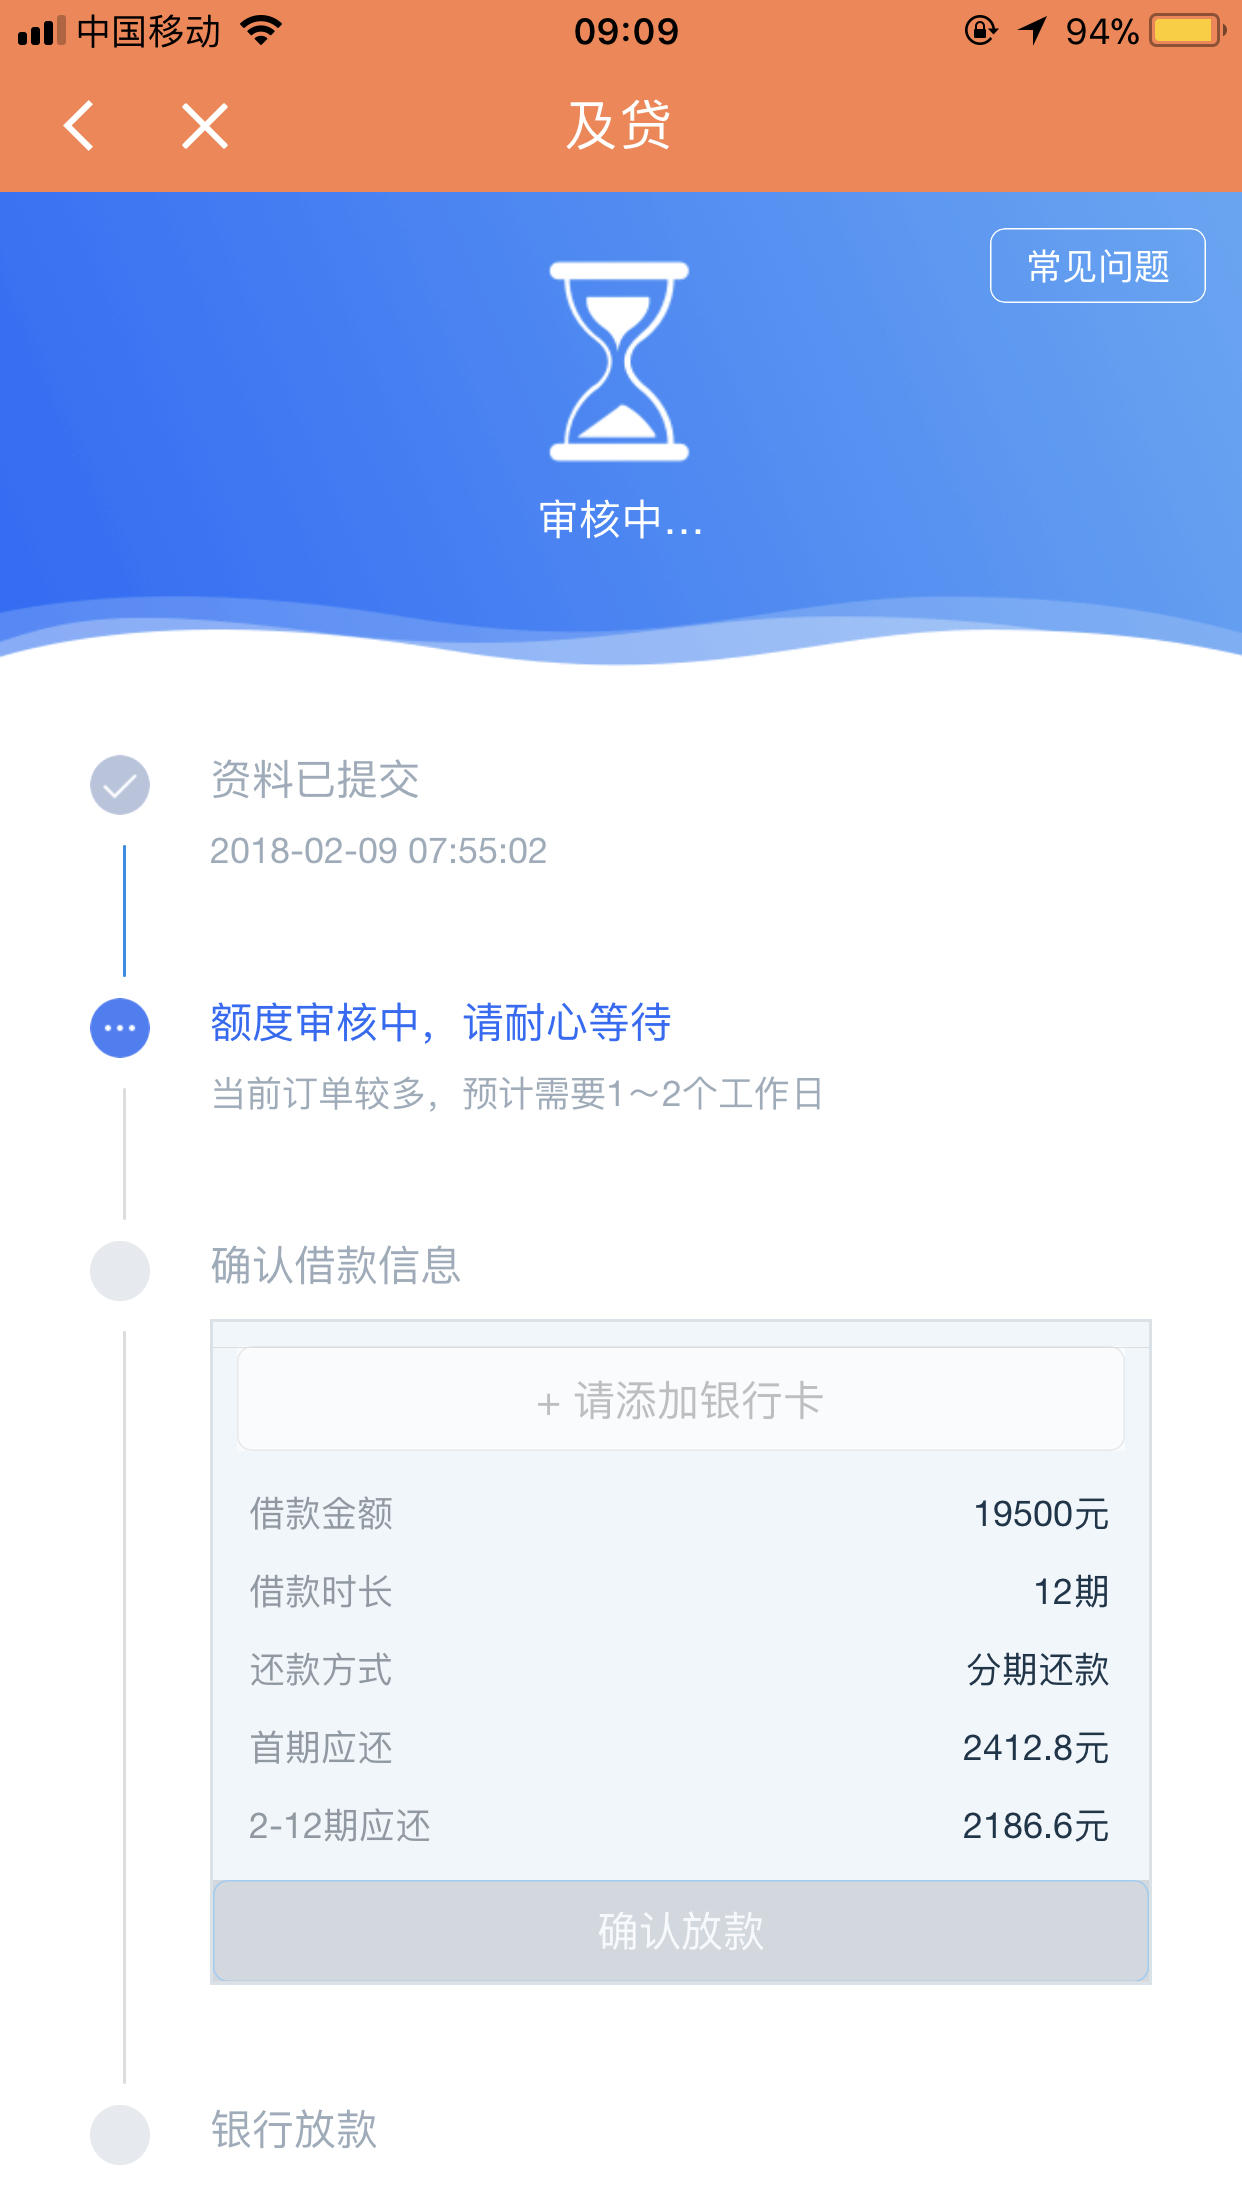
Task: Close the 及贷 page with X icon
Action: pos(205,126)
